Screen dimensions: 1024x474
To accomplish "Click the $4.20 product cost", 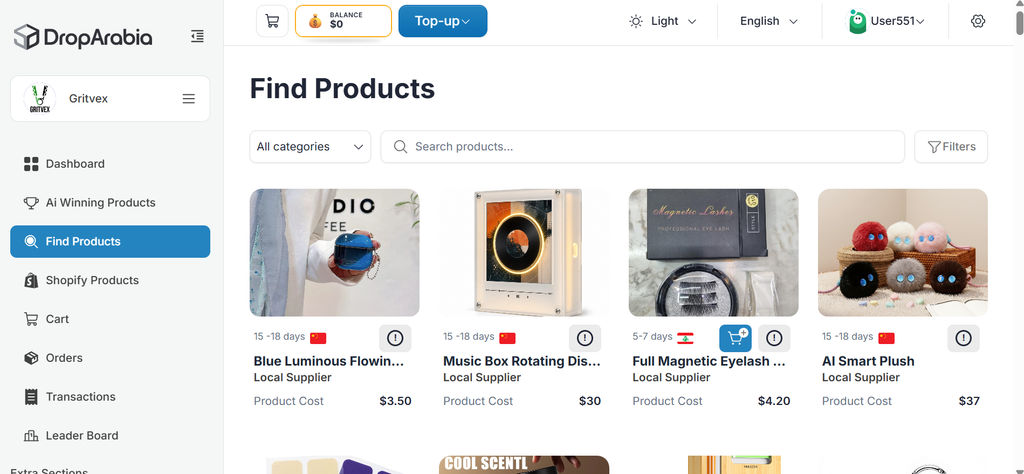I will tap(774, 401).
